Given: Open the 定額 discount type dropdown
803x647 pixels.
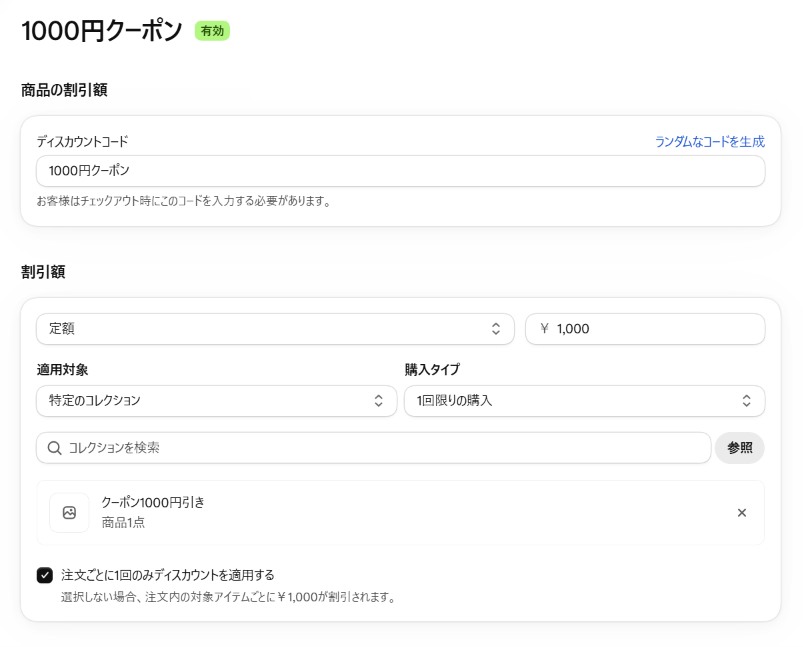Looking at the screenshot, I should coord(275,329).
